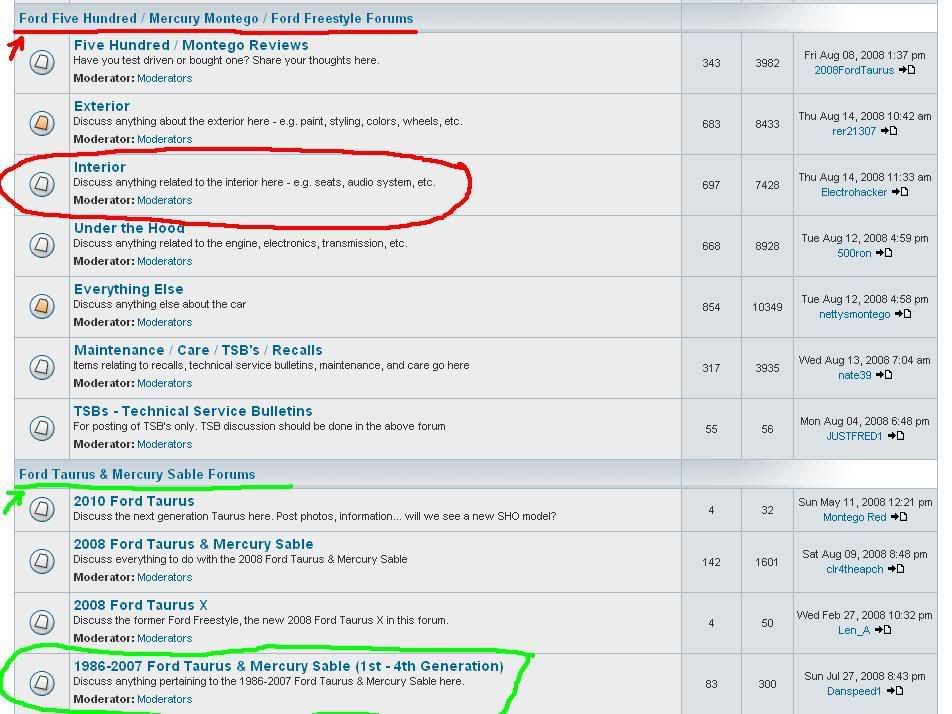Click Moderators link under Maintenance / Care forum
The image size is (952, 714).
[x=165, y=383]
